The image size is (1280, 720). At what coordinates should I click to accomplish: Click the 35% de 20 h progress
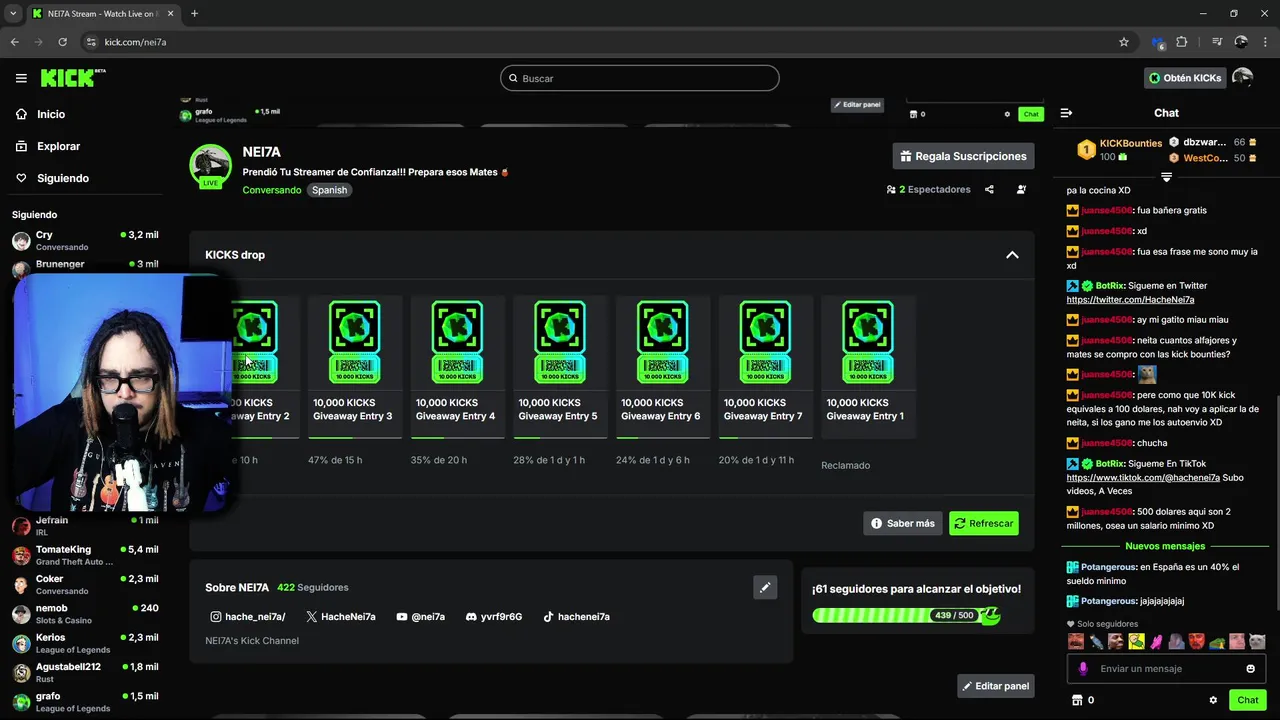coord(439,460)
